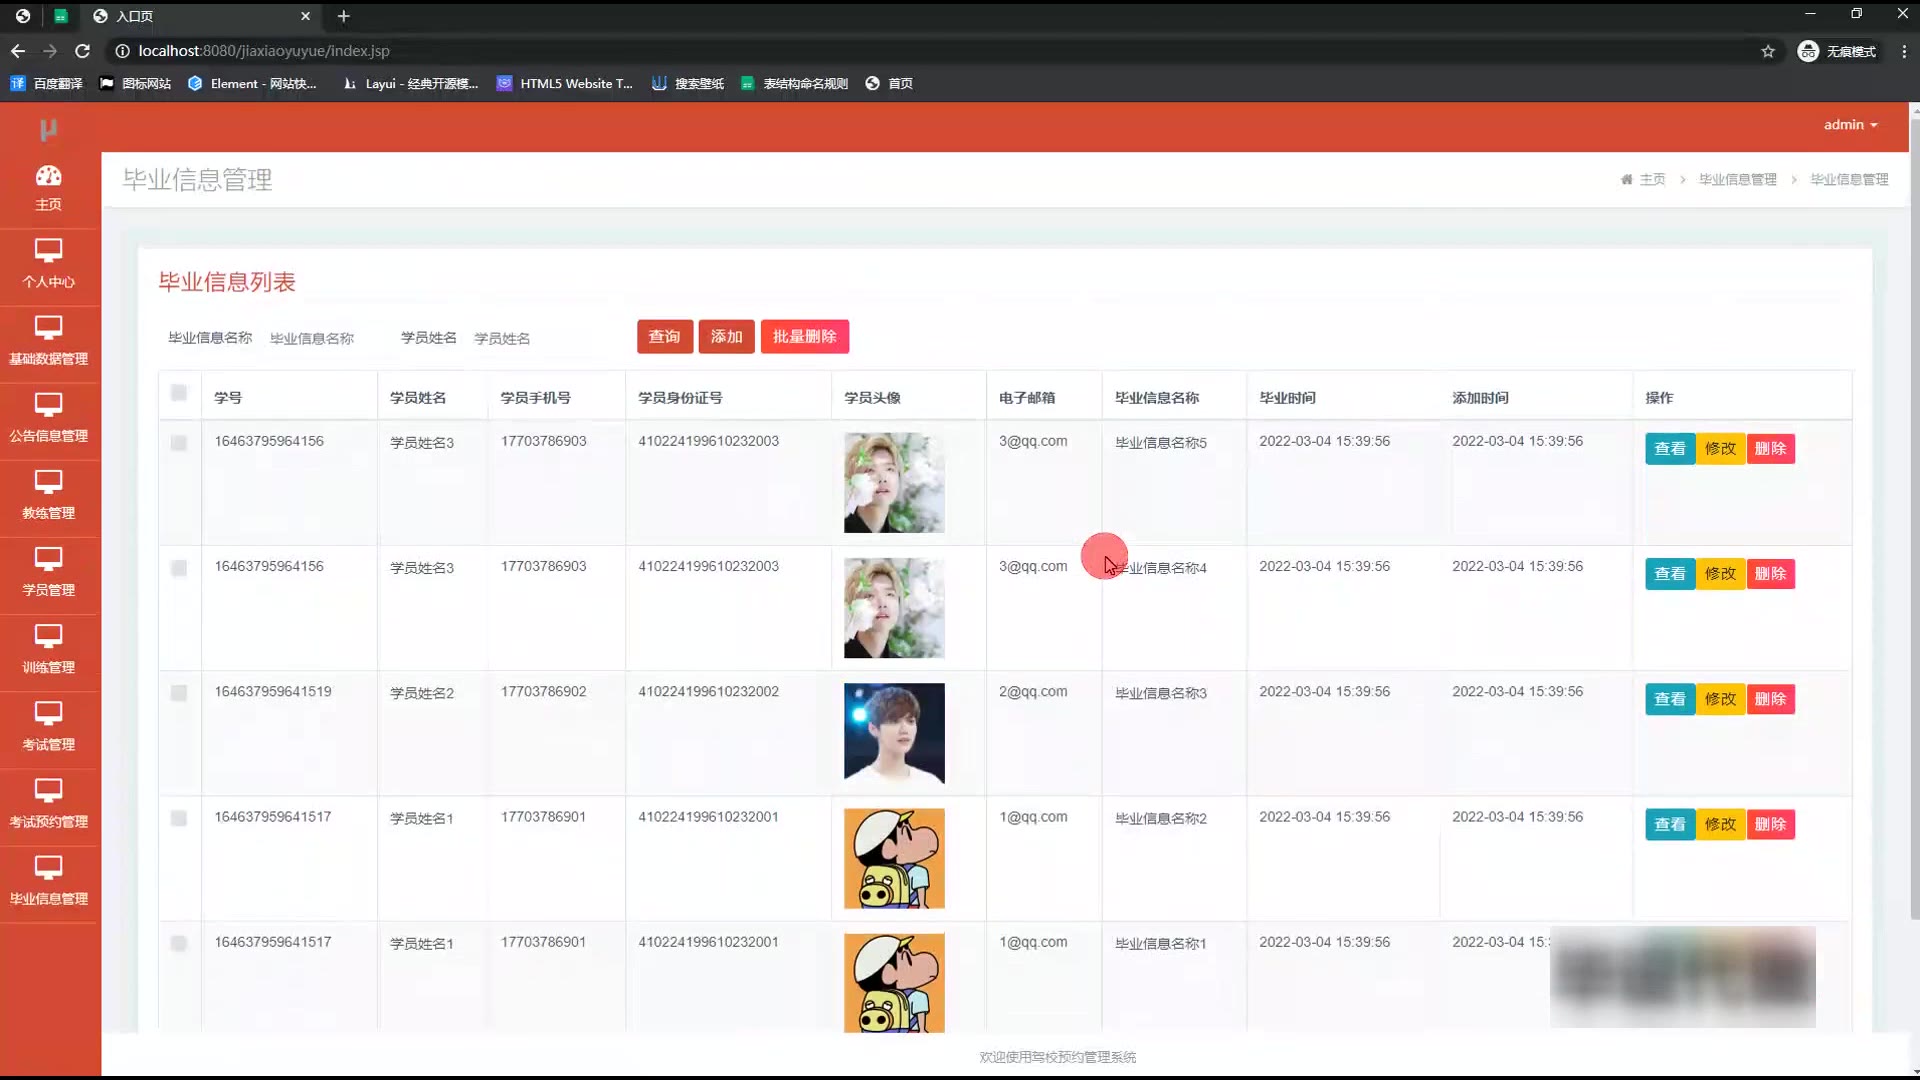Click 主页 breadcrumb link
The height and width of the screenshot is (1080, 1920).
click(x=1652, y=180)
